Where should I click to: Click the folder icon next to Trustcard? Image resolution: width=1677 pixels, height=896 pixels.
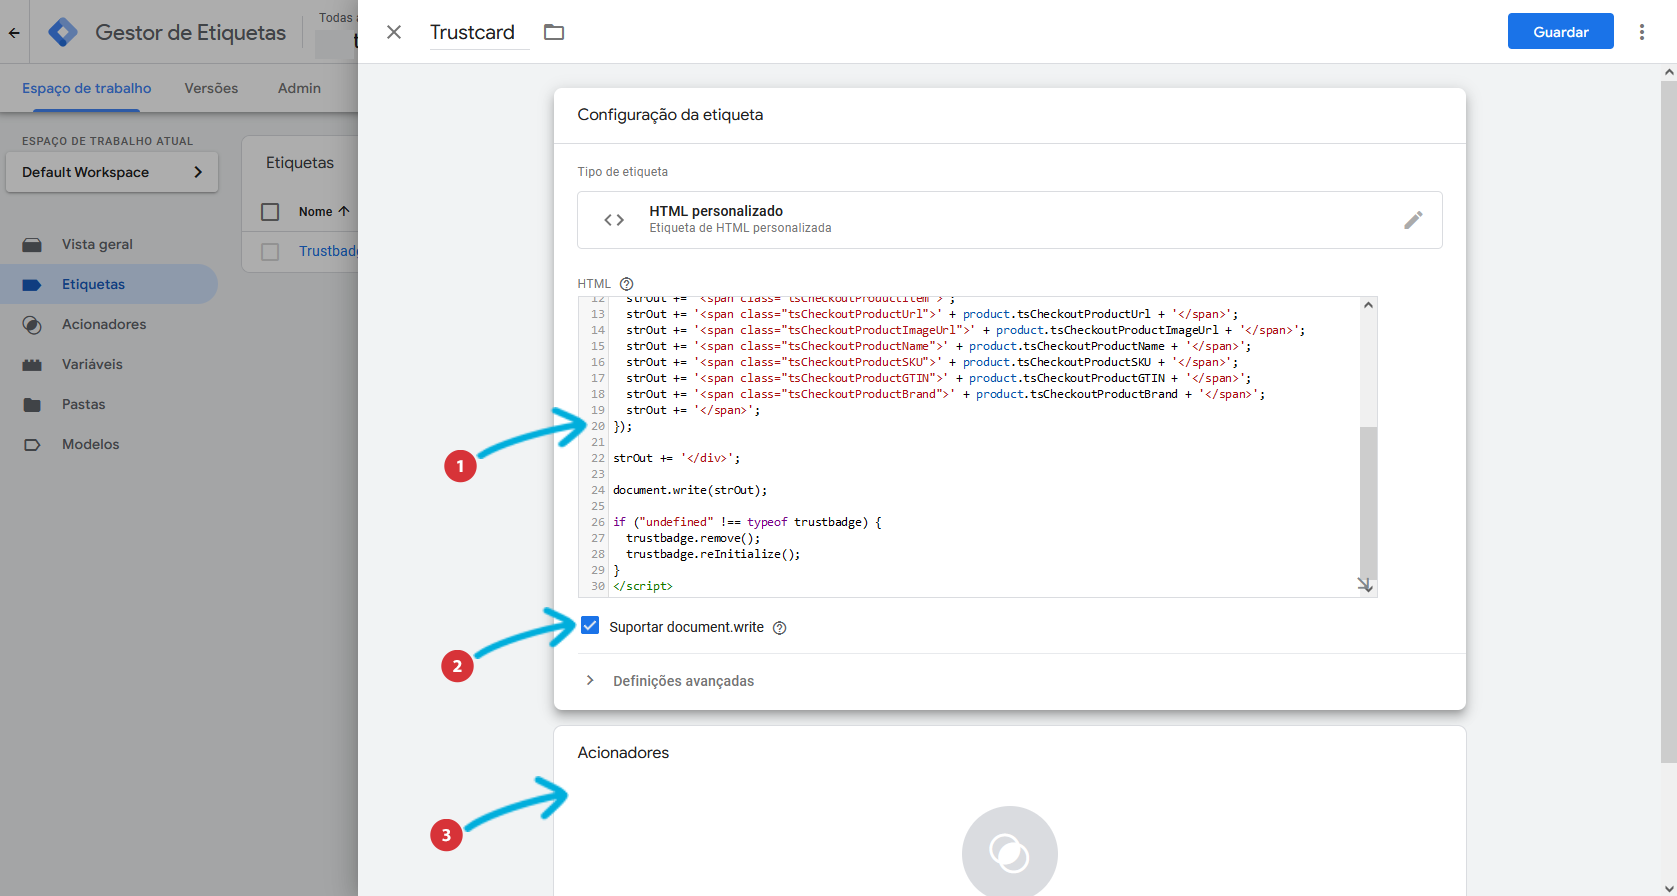(554, 32)
